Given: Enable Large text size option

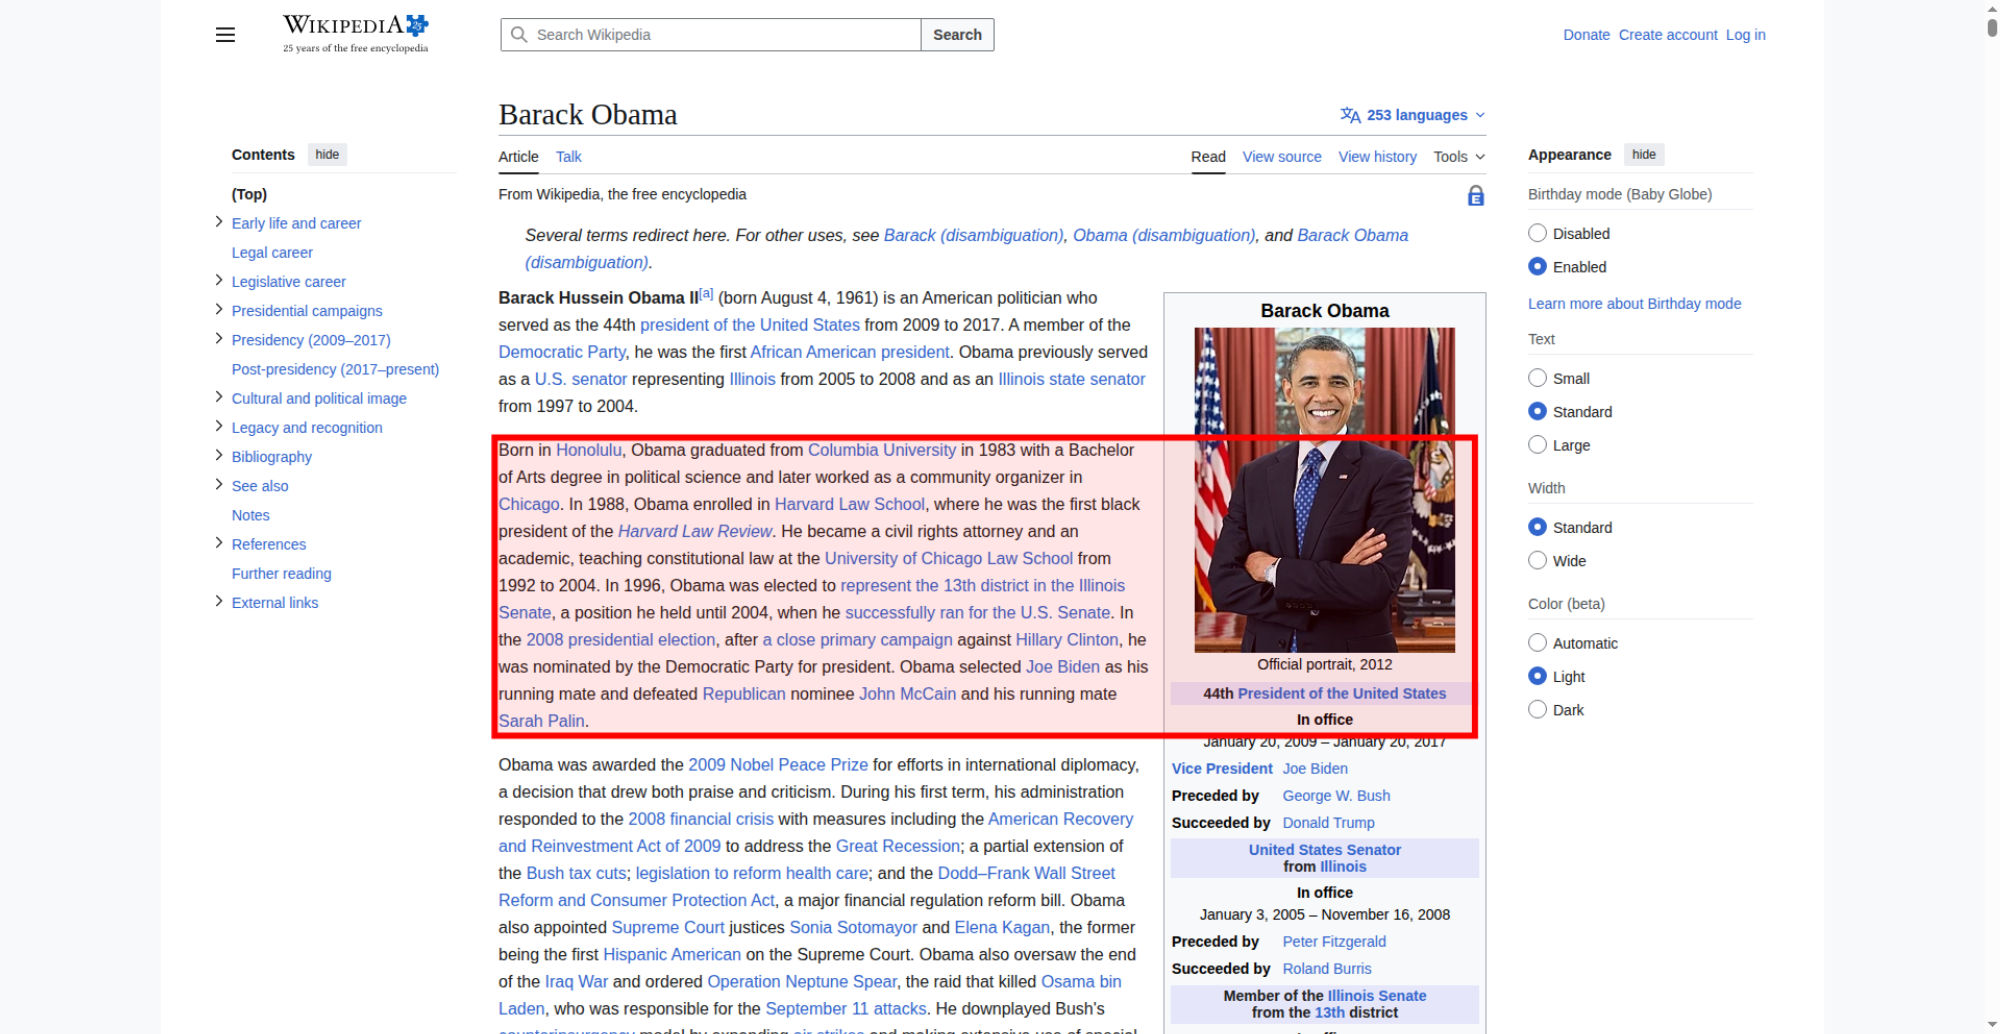Looking at the screenshot, I should [1537, 445].
